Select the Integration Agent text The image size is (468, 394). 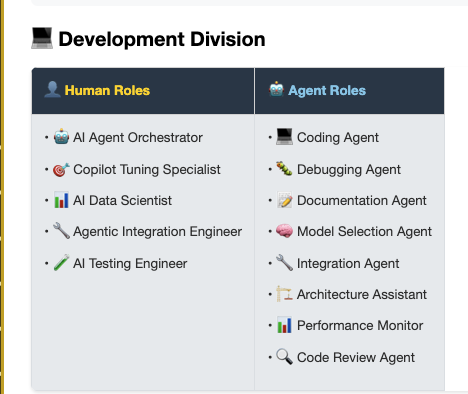pyautogui.click(x=348, y=264)
